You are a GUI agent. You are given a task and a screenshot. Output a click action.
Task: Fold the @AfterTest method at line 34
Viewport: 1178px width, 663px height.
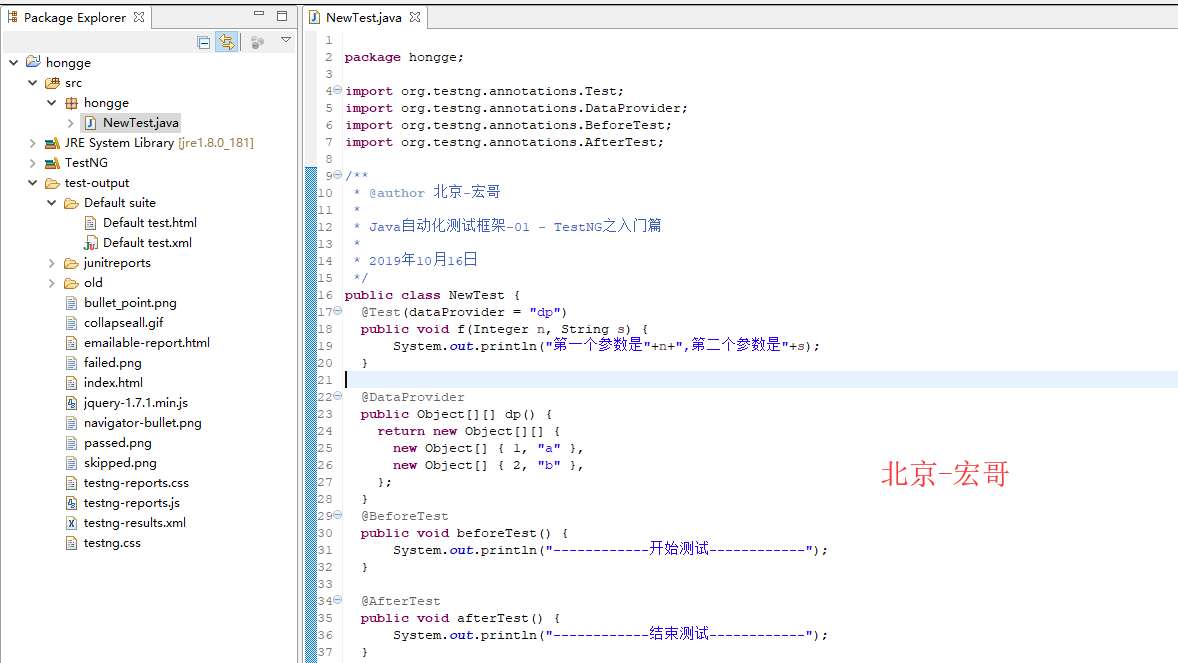[x=337, y=600]
